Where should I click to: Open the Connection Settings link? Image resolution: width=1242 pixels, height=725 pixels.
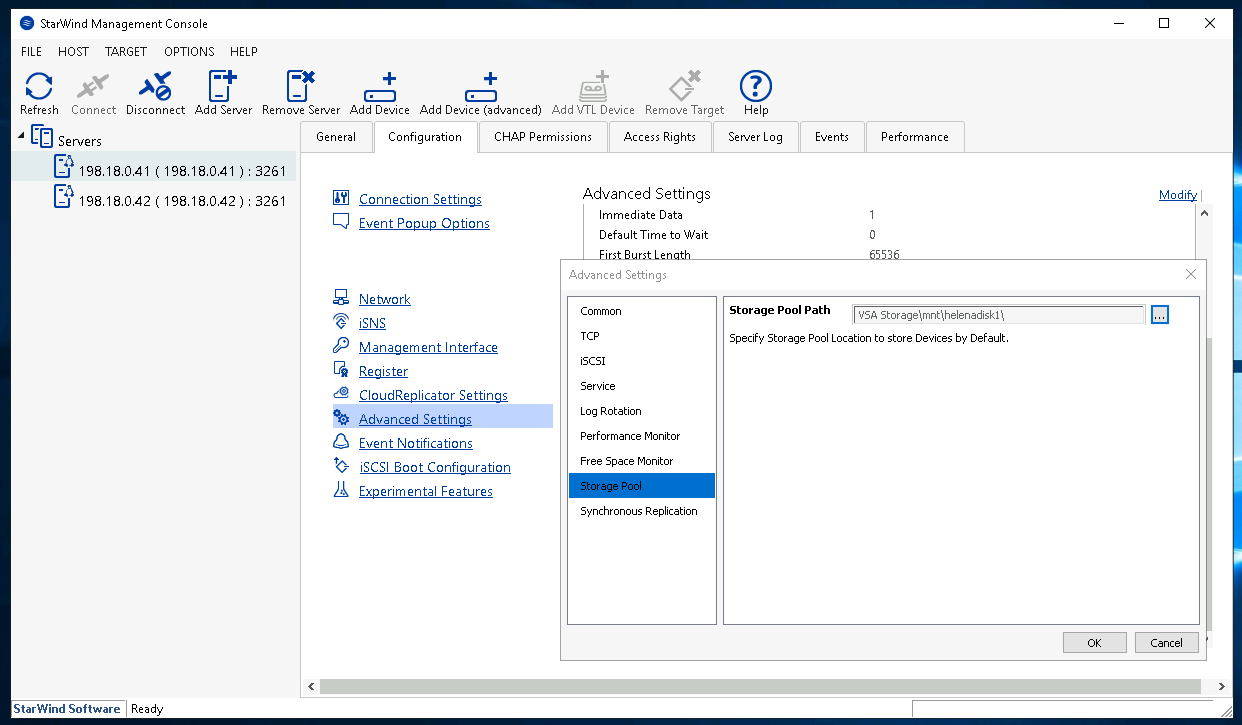(420, 199)
